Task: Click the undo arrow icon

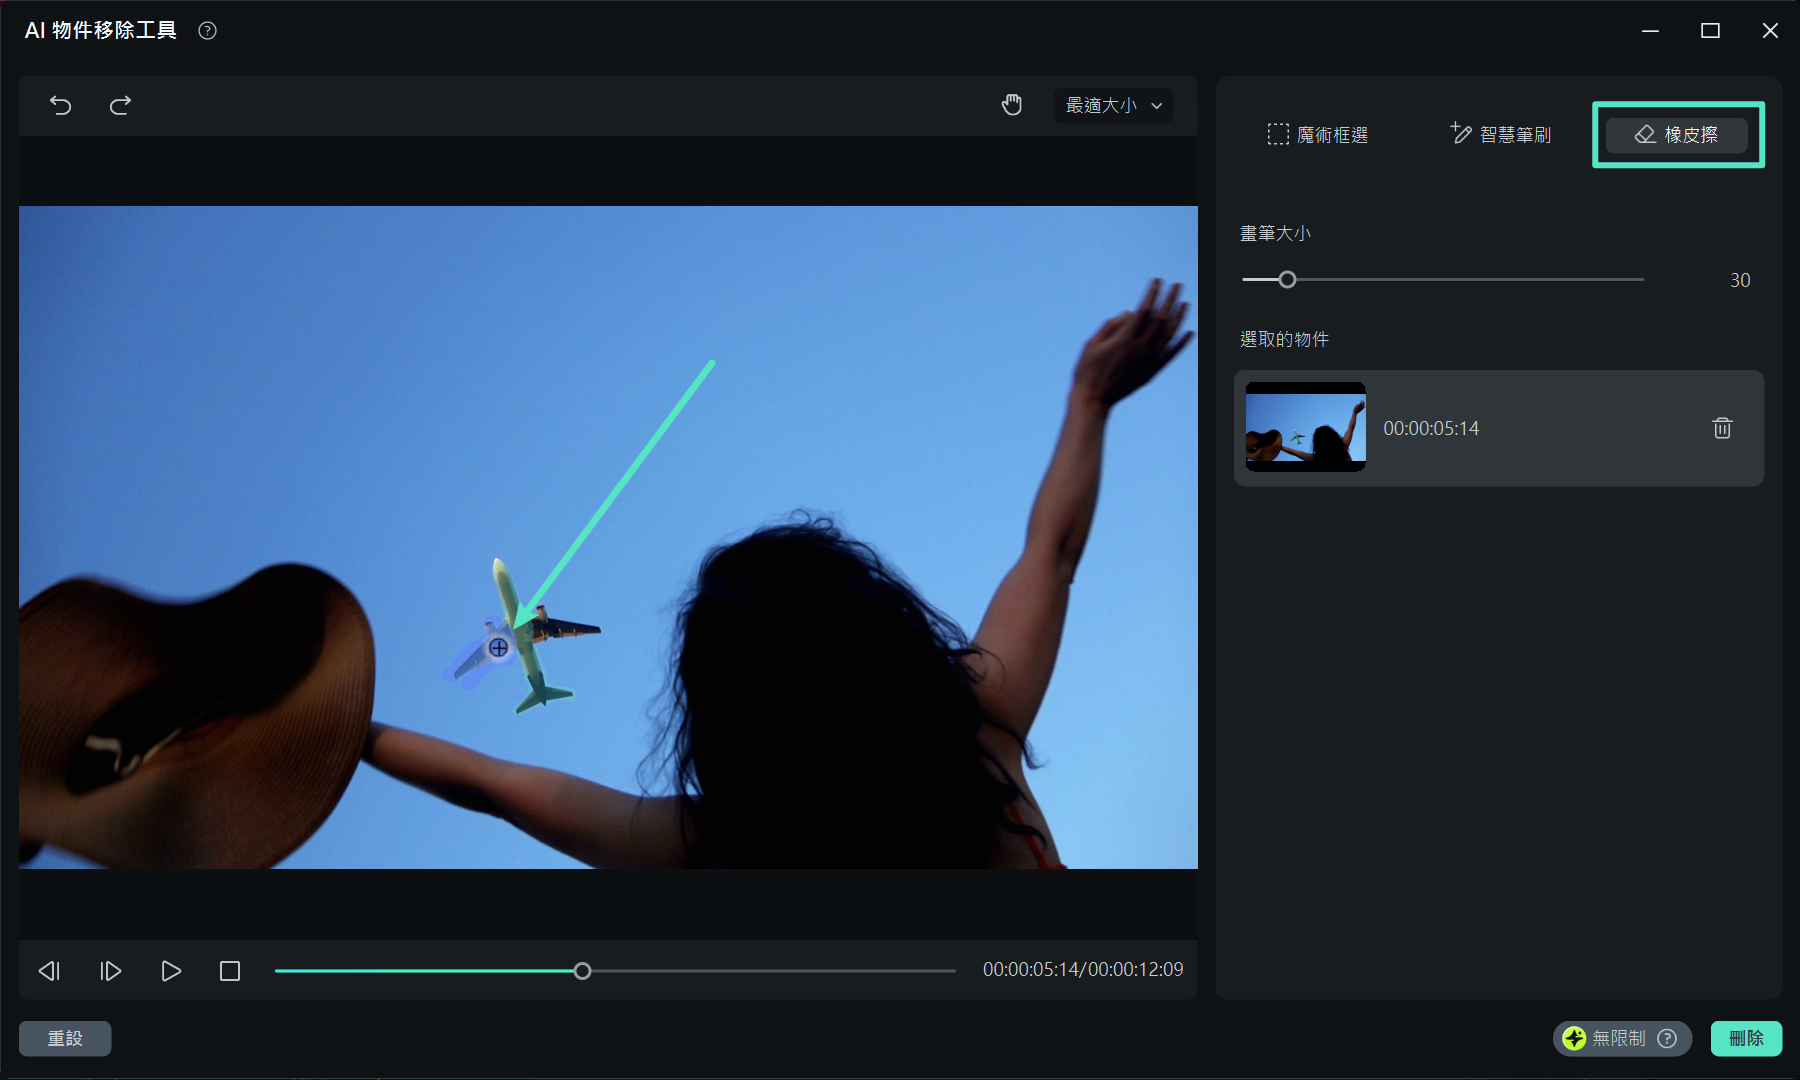Action: (61, 105)
